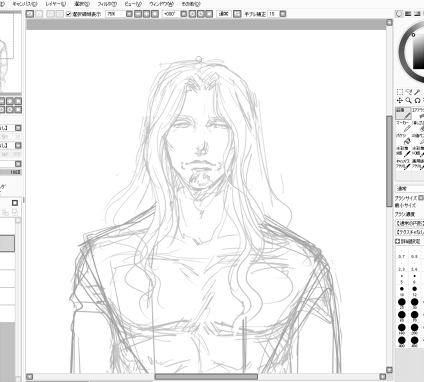424x382 pixels.
Task: Flip the canvas view horizontally
Action: click(x=237, y=14)
